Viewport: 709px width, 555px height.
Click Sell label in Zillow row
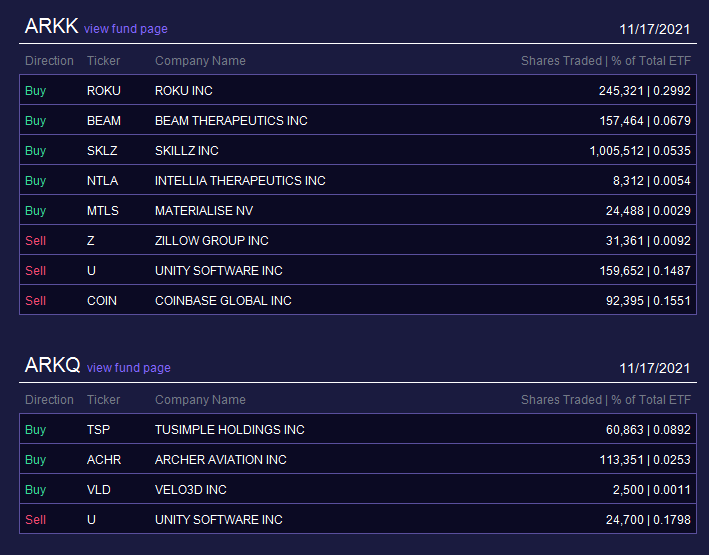[36, 241]
